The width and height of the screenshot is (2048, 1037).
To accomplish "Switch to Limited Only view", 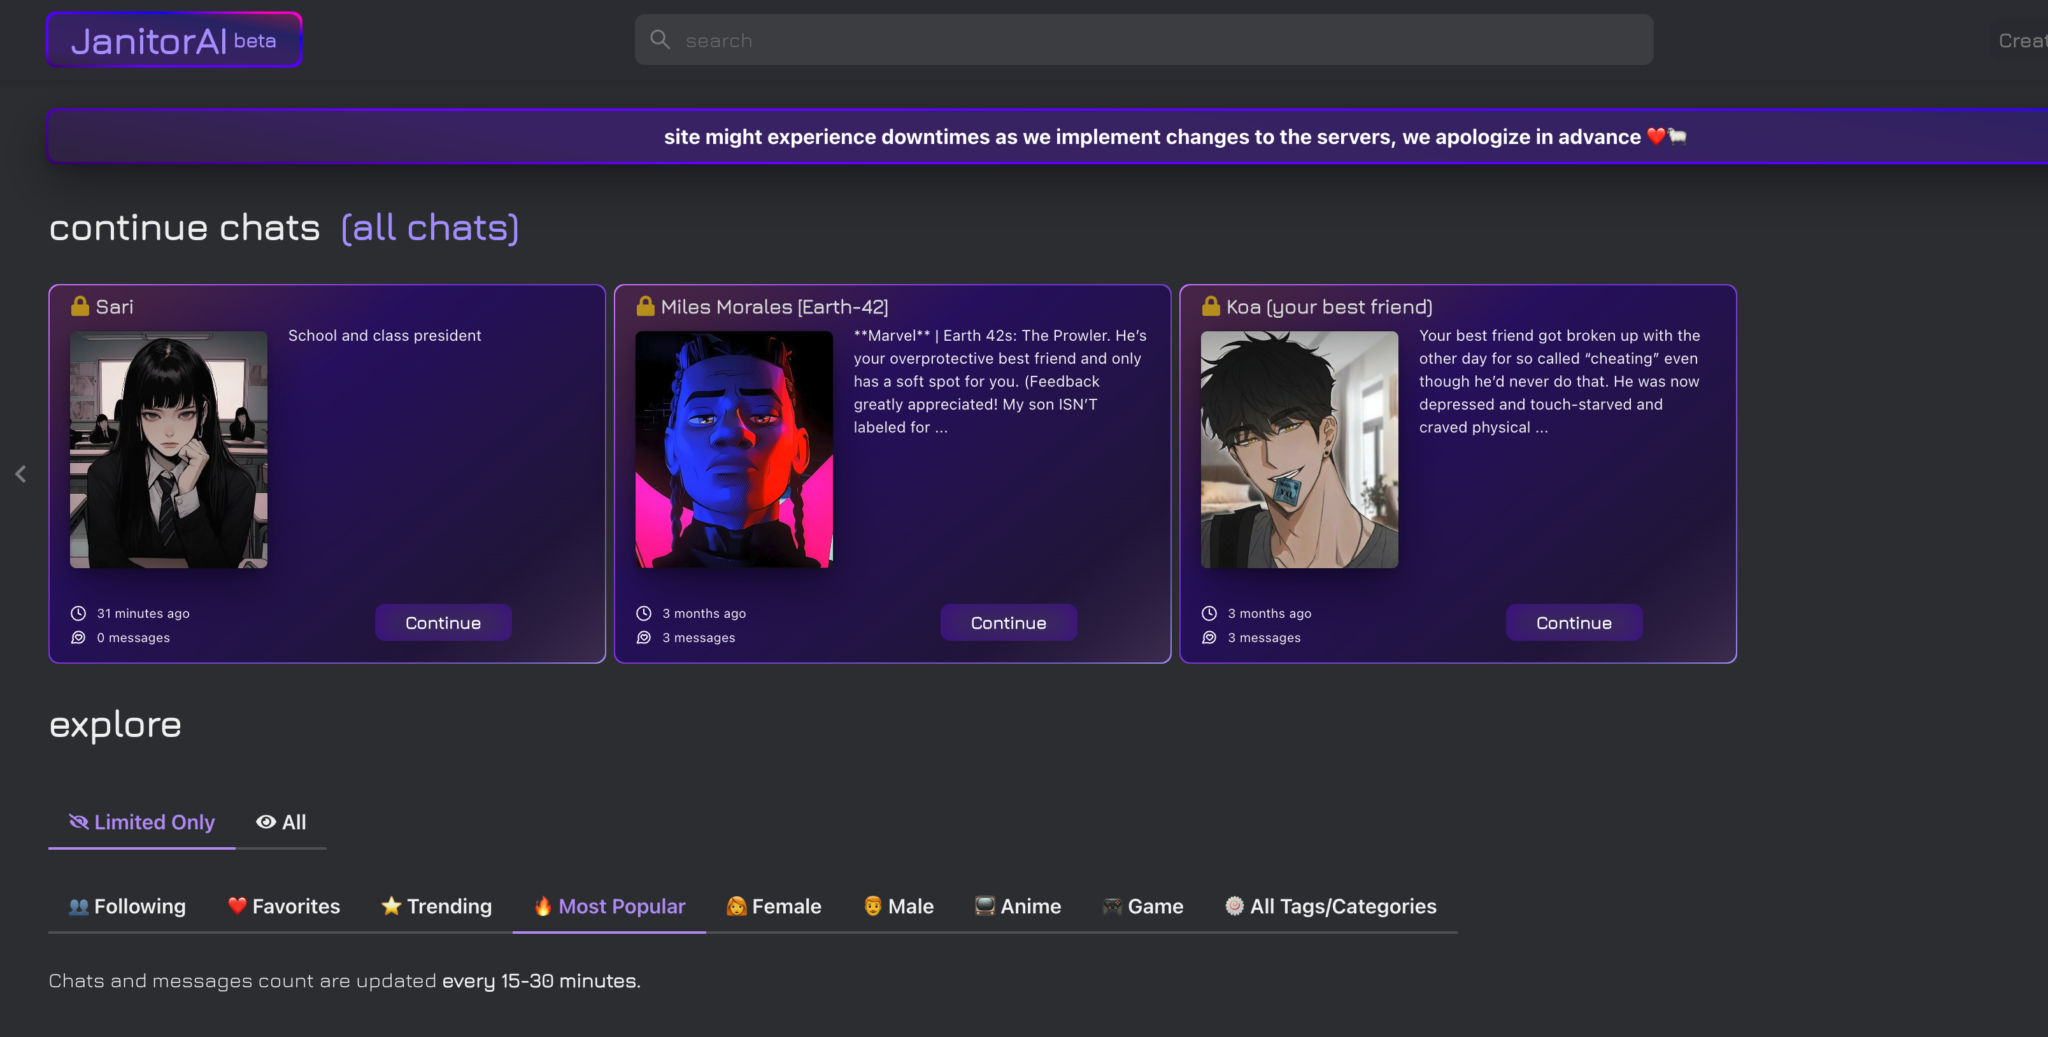I will 142,822.
